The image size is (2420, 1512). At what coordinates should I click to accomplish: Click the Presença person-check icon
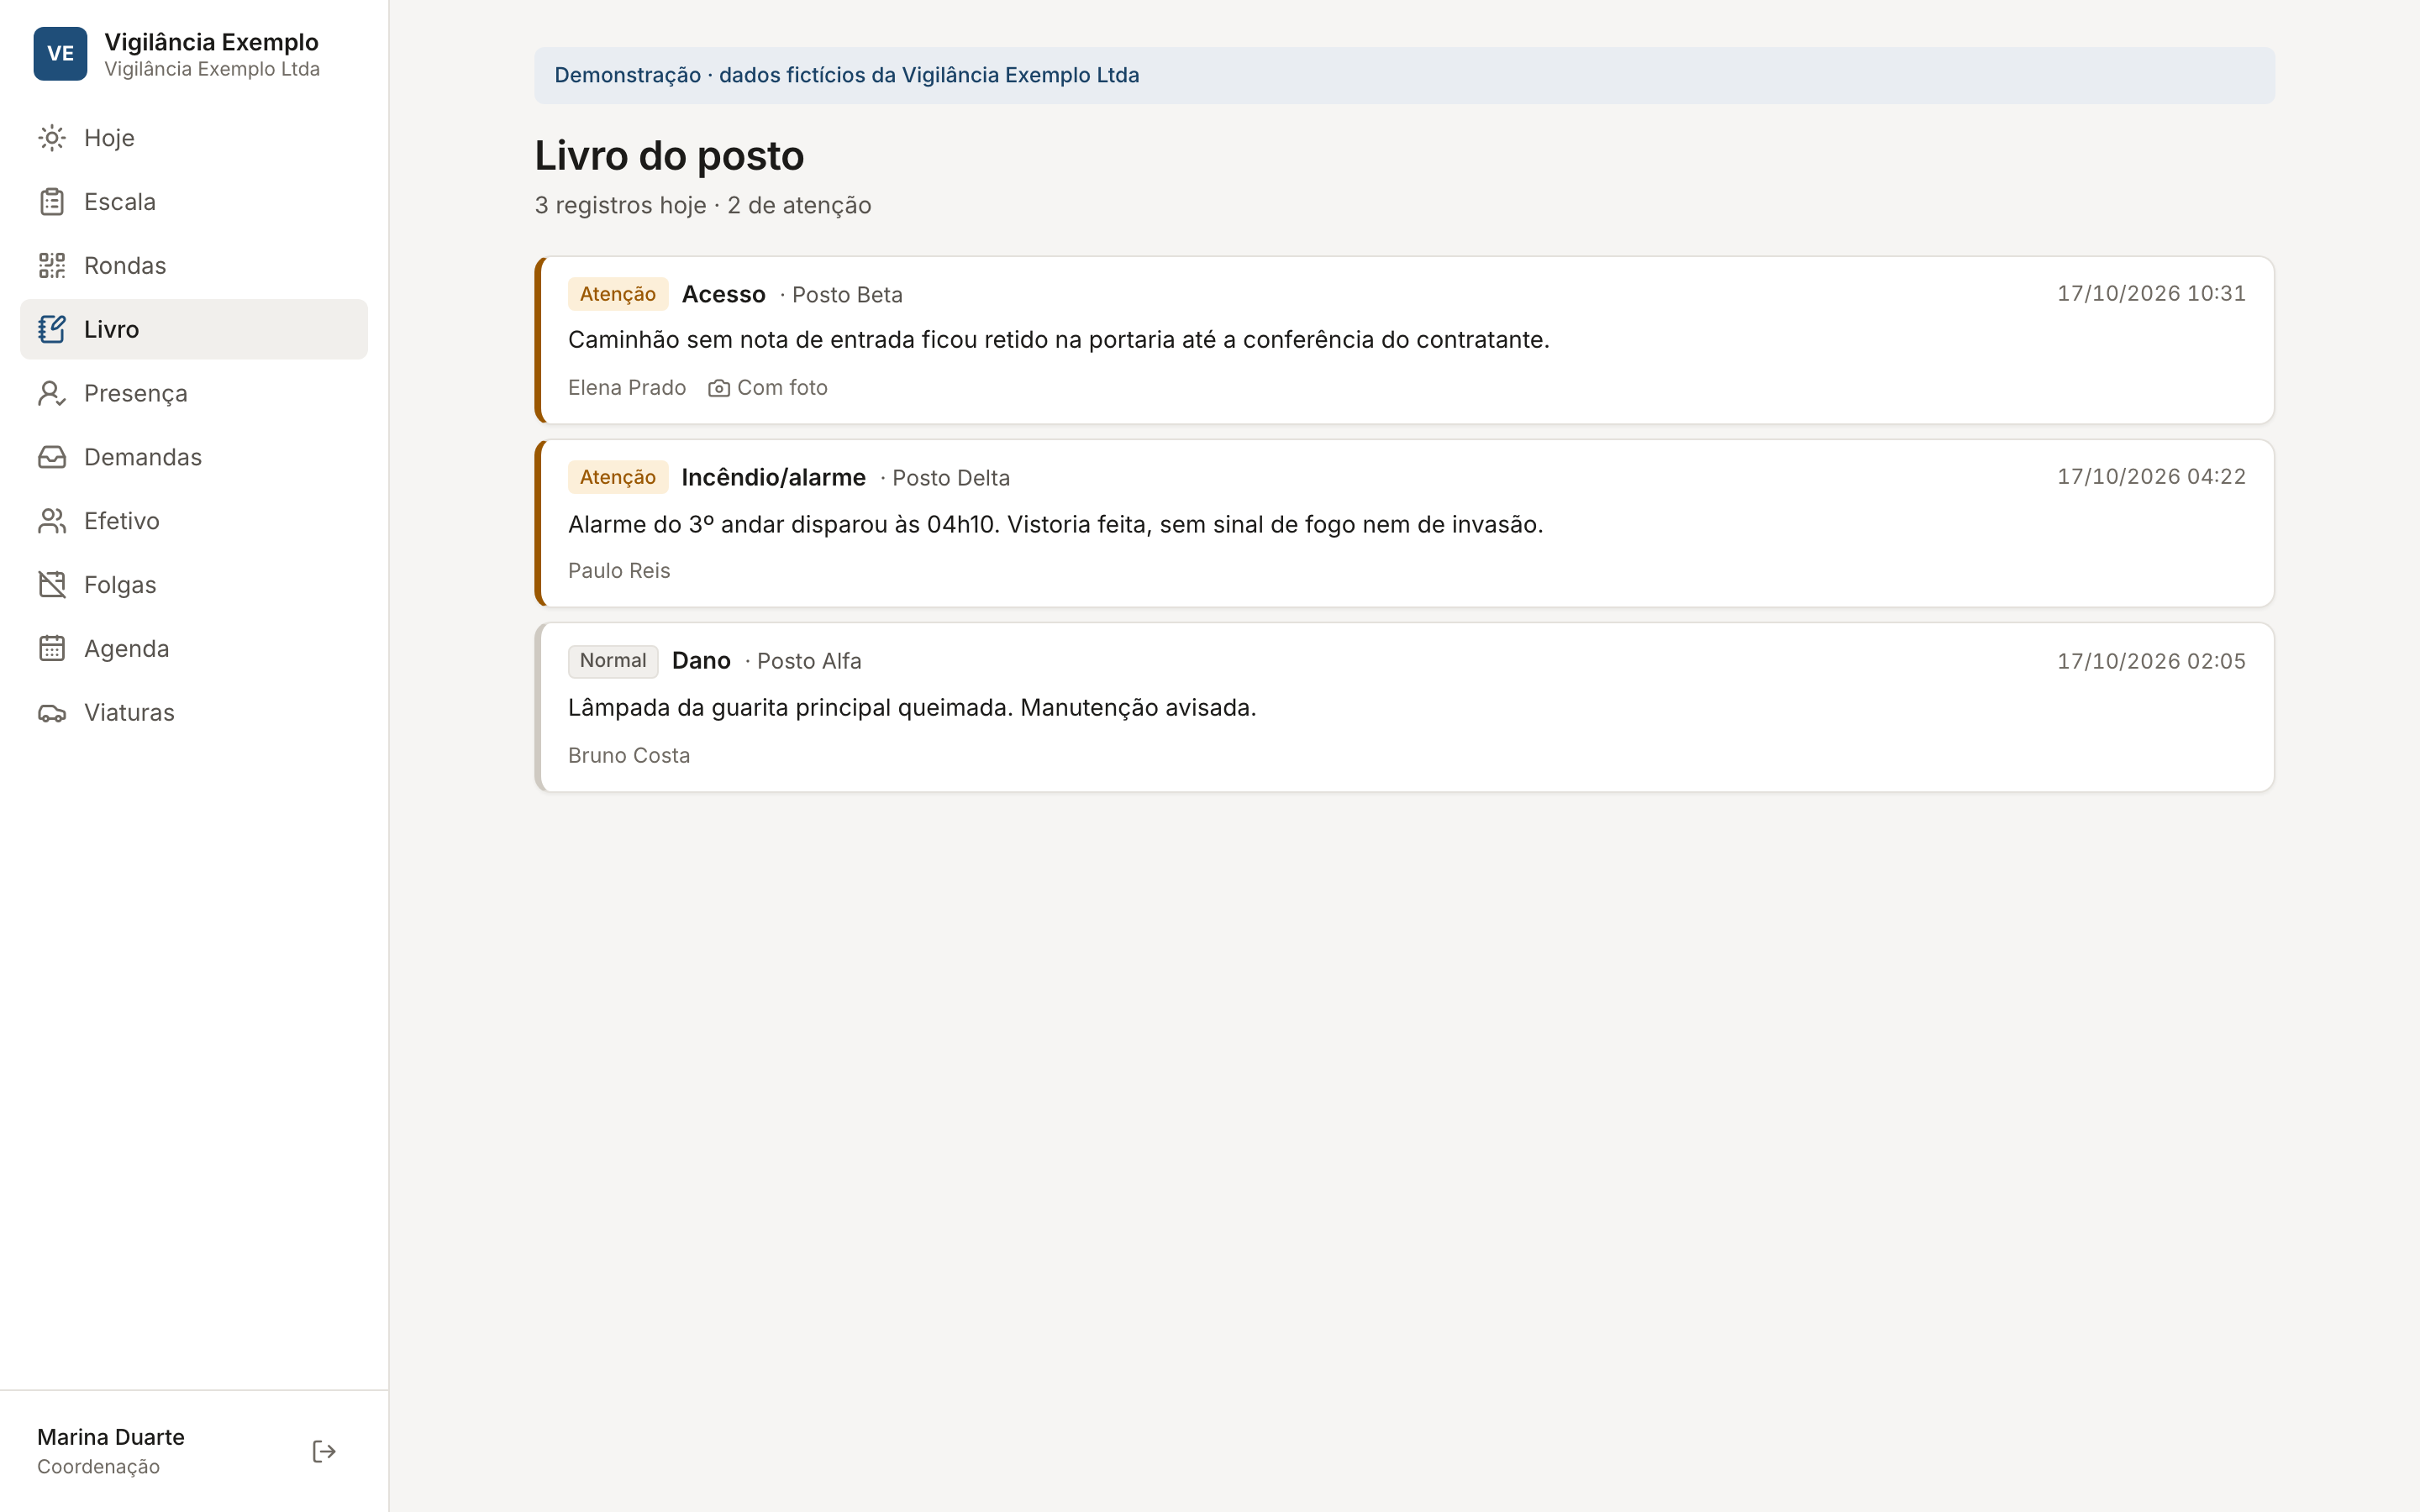pyautogui.click(x=52, y=393)
